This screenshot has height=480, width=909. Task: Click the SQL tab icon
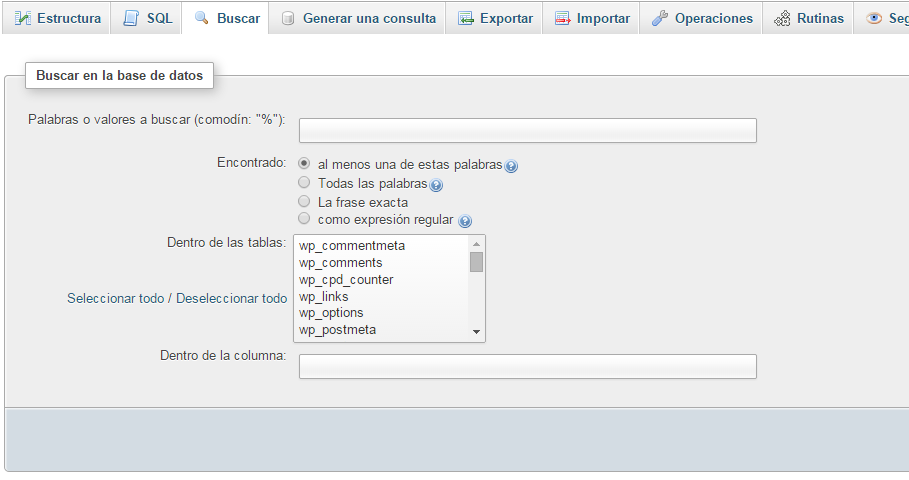131,18
